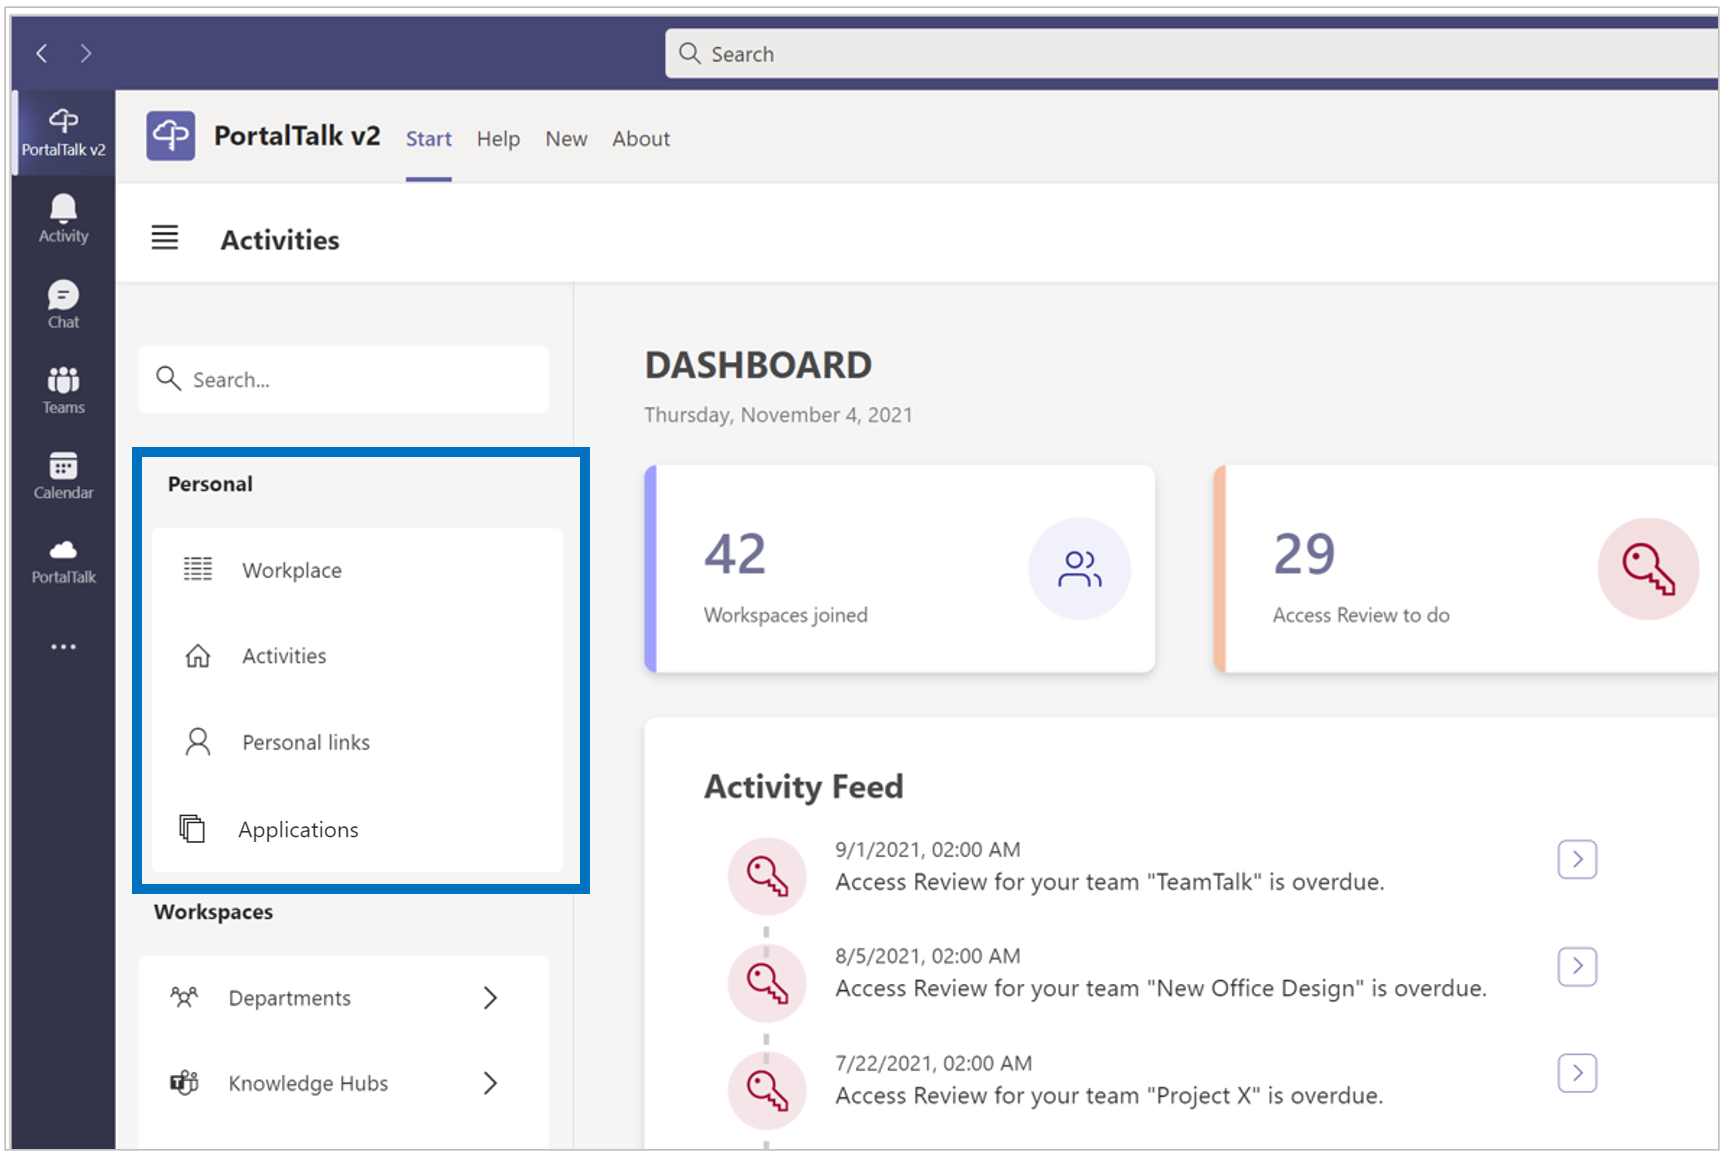Switch to the Start tab
The width and height of the screenshot is (1729, 1159).
pos(428,139)
